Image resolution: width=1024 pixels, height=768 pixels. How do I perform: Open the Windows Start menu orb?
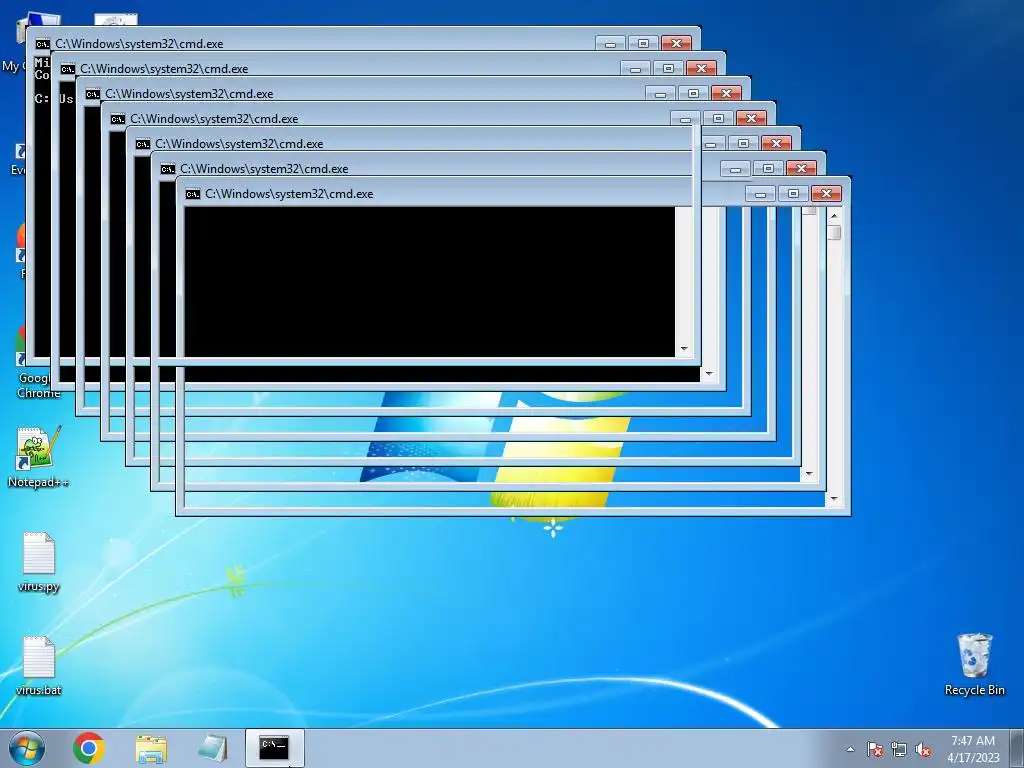[x=27, y=748]
